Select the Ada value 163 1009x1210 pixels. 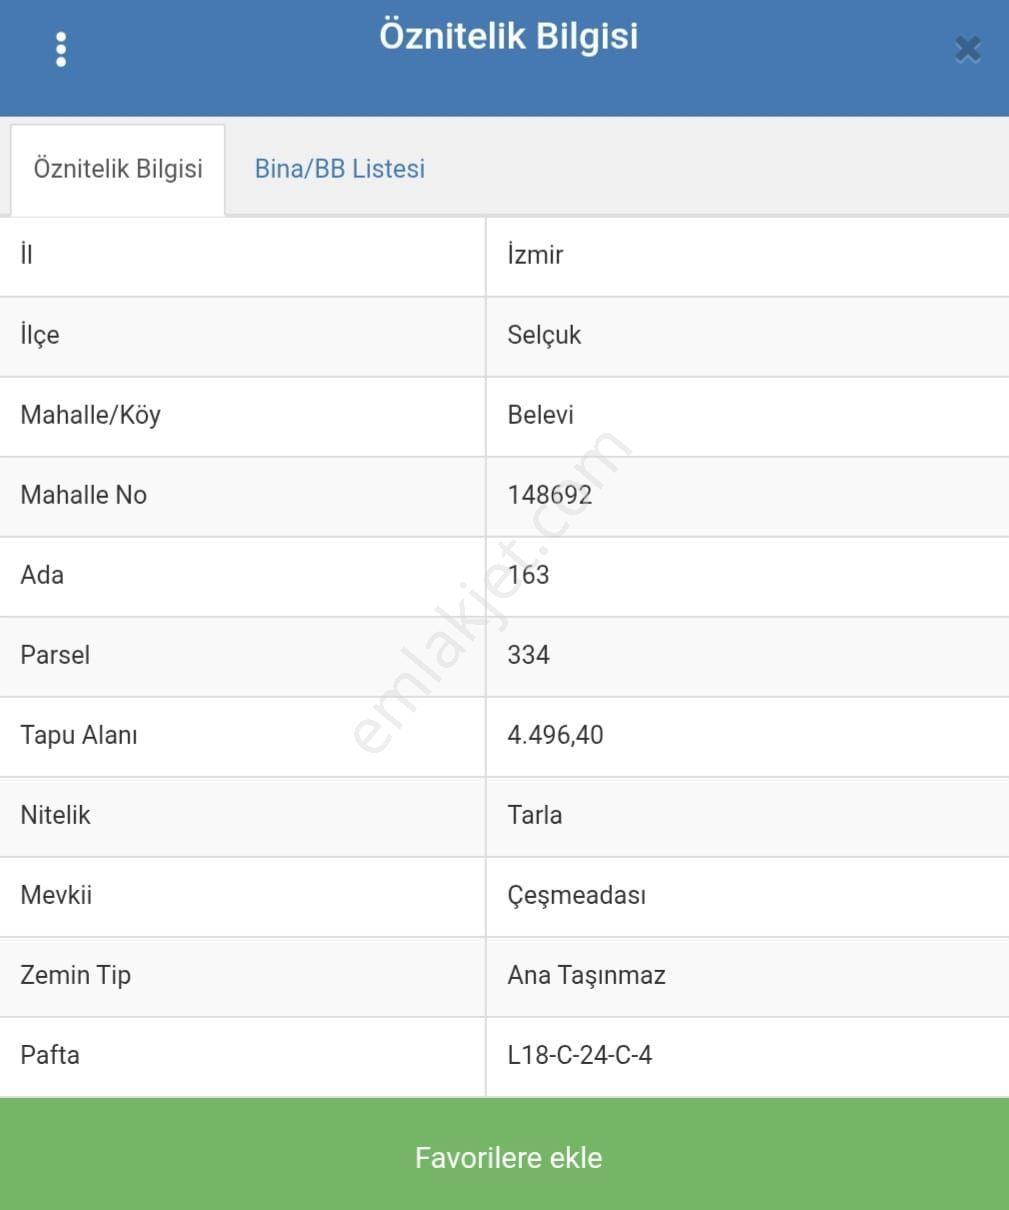click(528, 575)
